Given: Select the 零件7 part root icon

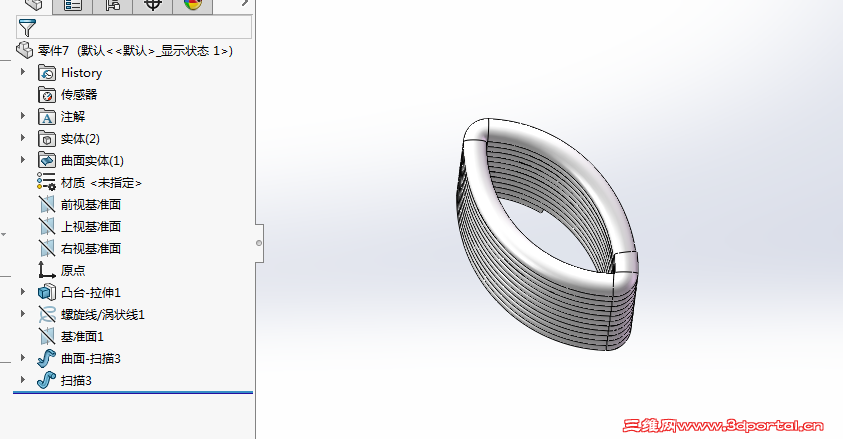Looking at the screenshot, I should [x=24, y=50].
